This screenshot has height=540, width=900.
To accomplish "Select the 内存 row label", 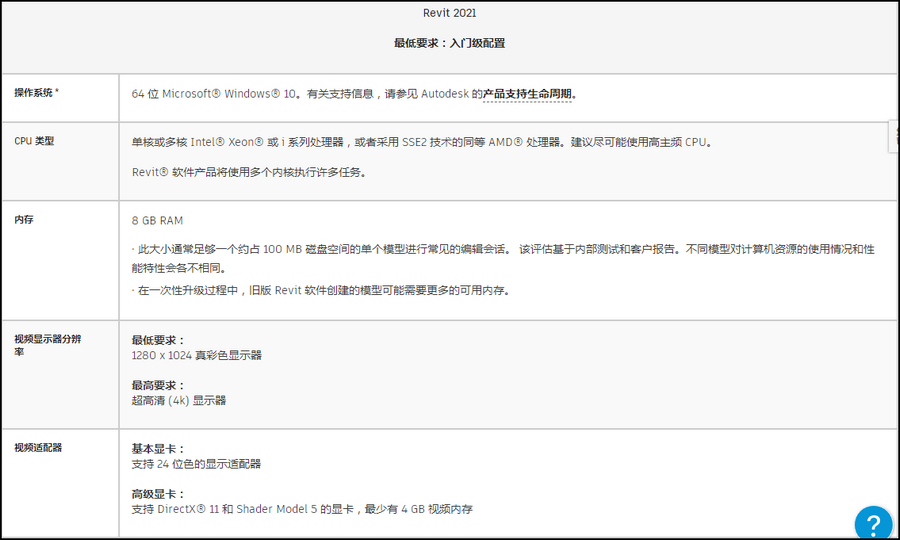I will [x=24, y=219].
